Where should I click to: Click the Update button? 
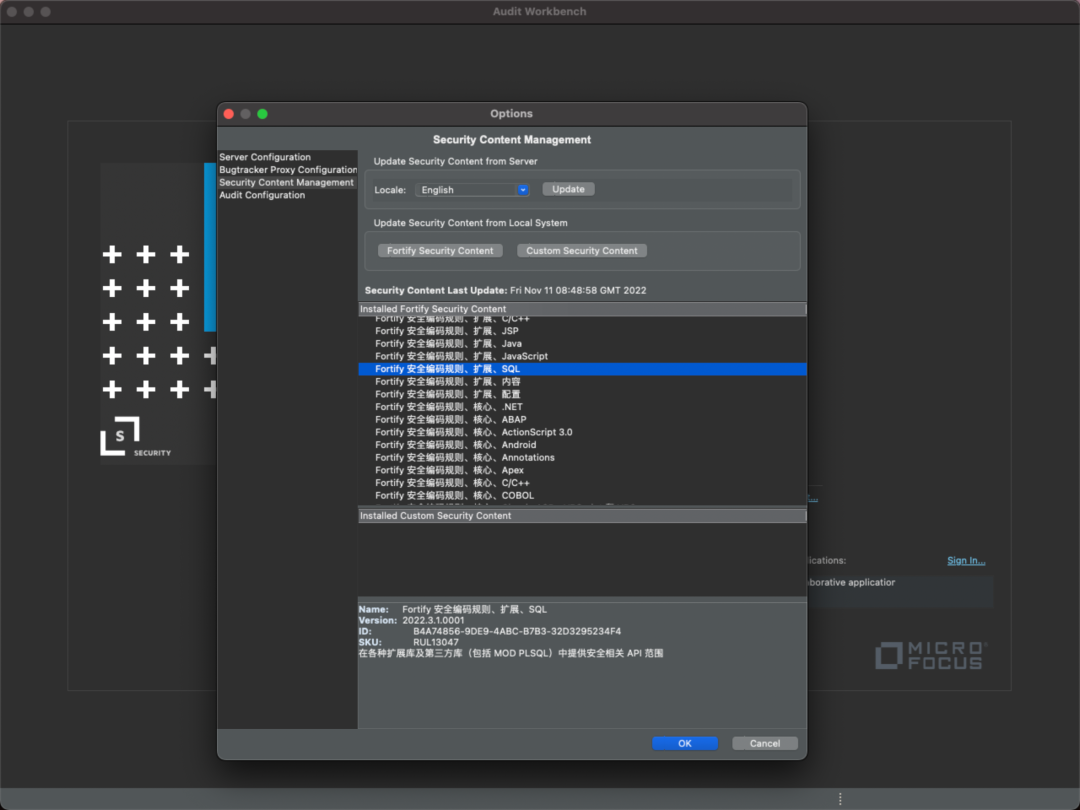pos(568,189)
